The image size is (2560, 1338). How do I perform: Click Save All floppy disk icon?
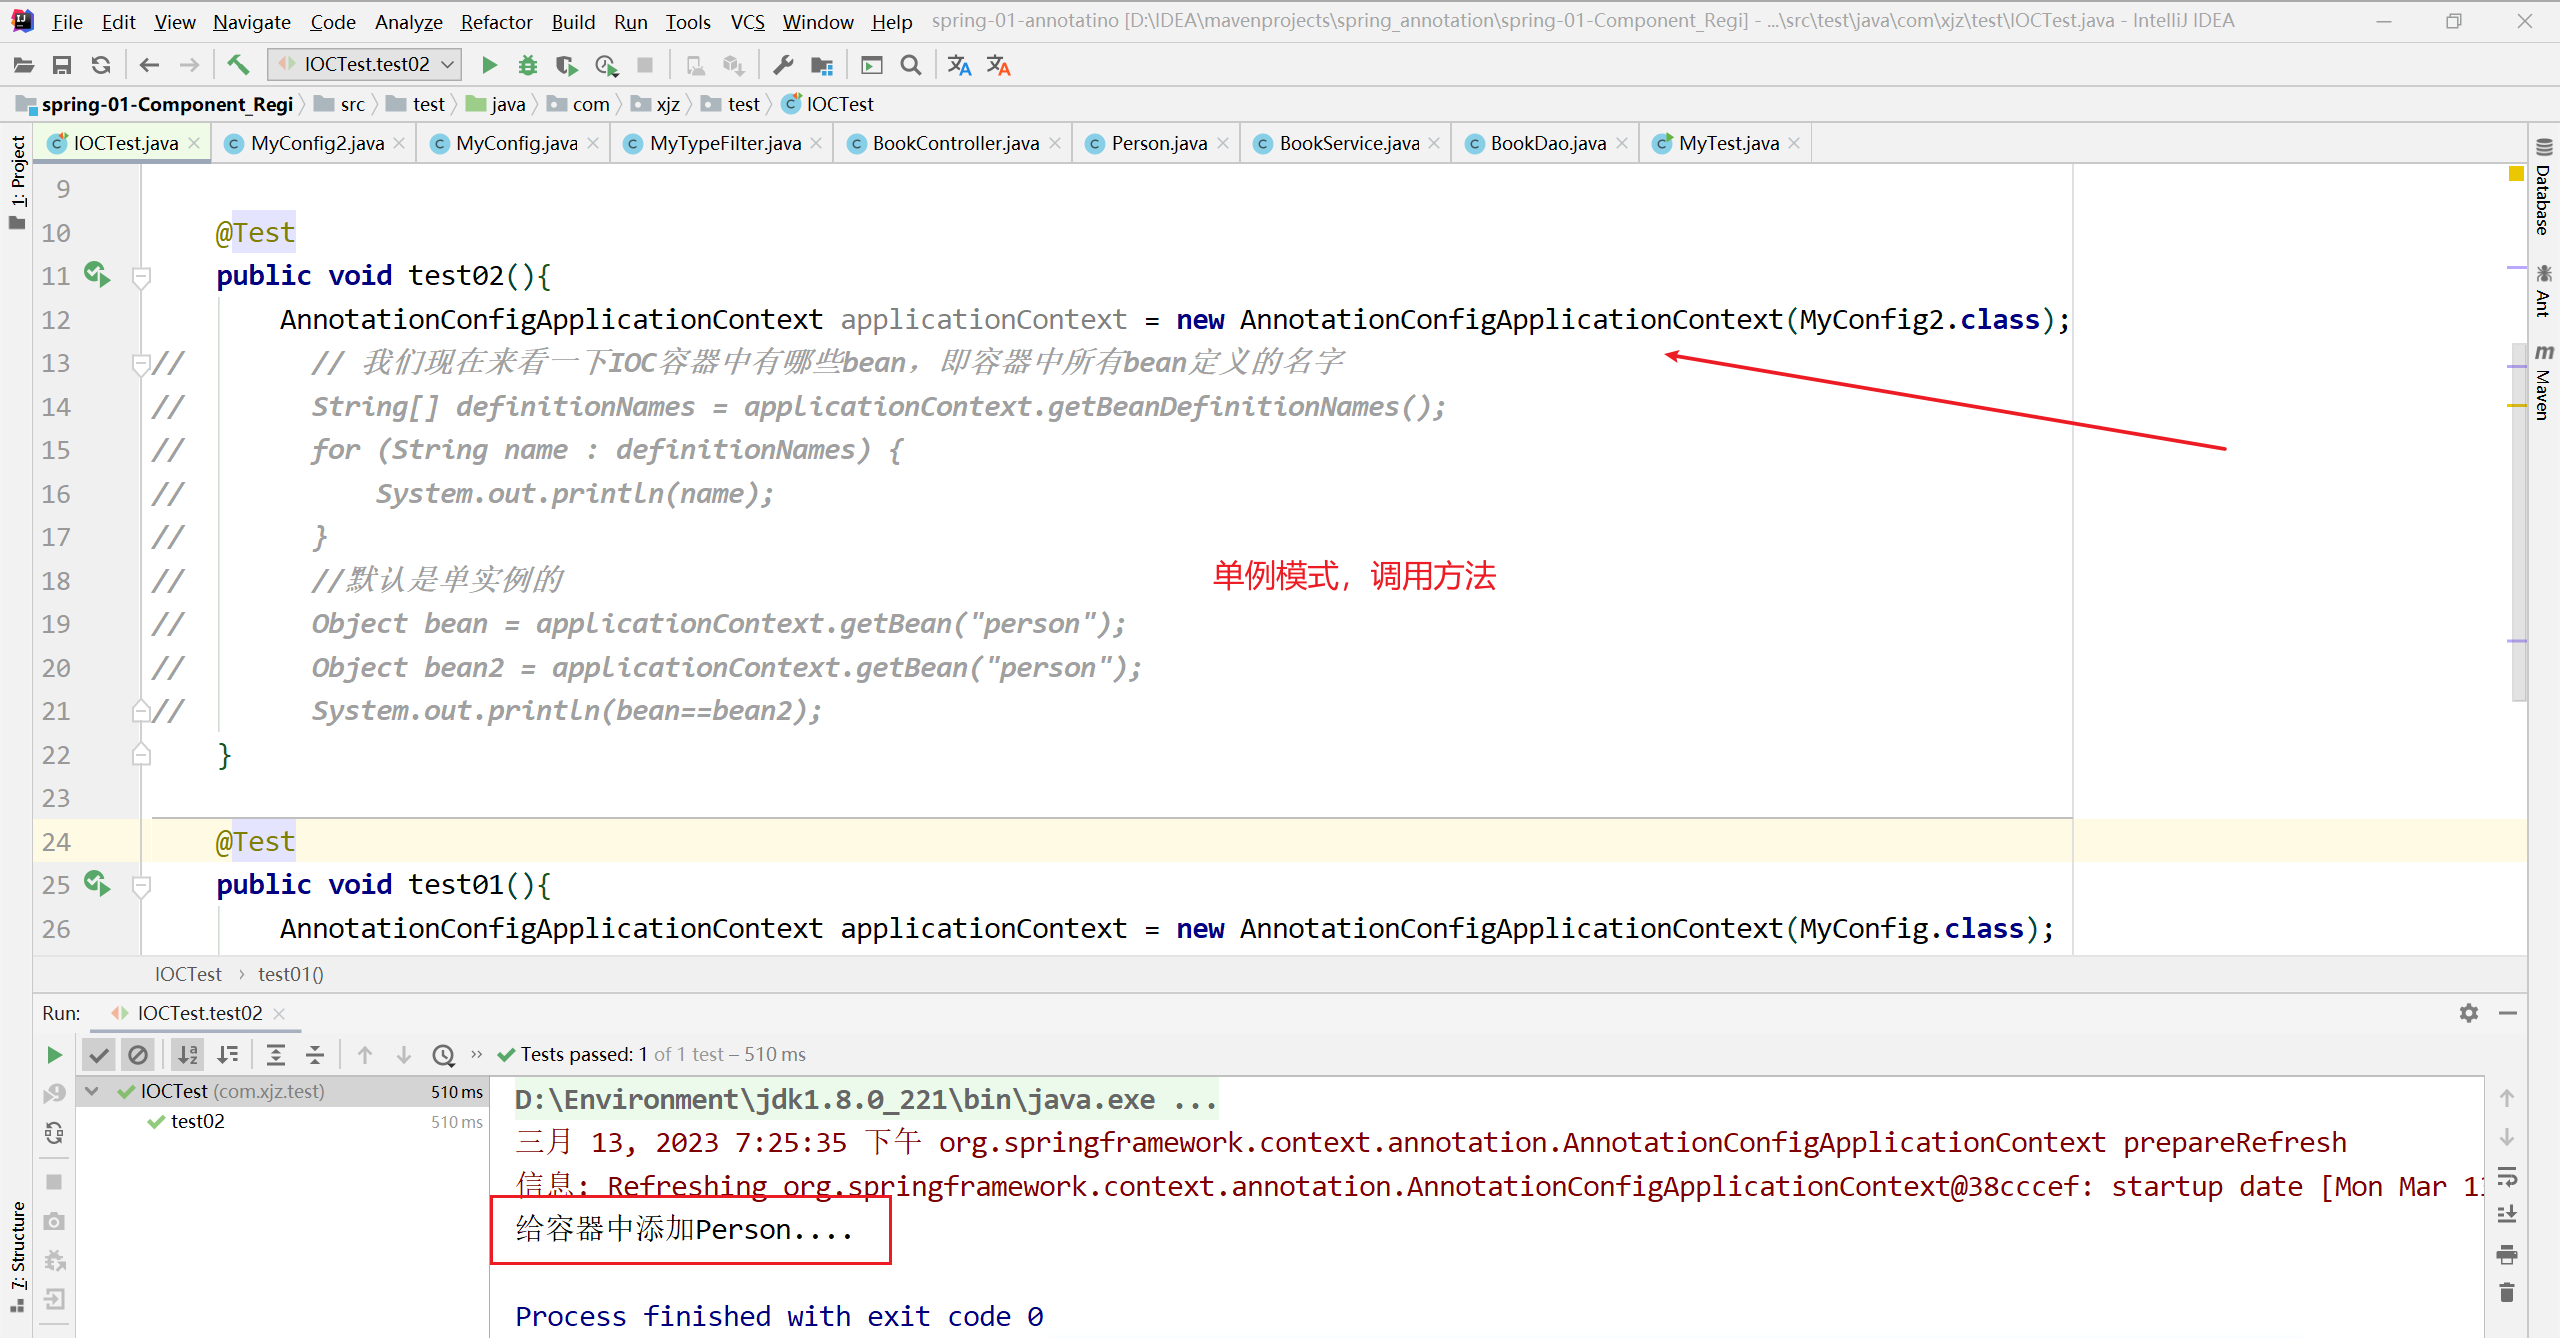62,65
